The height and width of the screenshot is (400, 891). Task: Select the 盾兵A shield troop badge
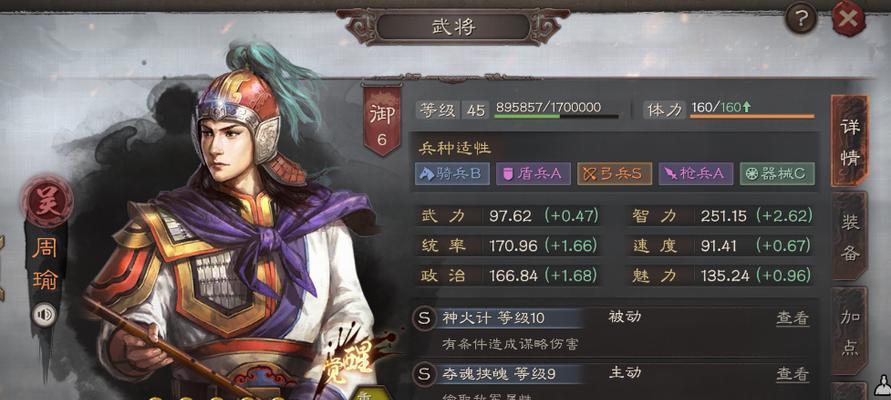tap(533, 174)
